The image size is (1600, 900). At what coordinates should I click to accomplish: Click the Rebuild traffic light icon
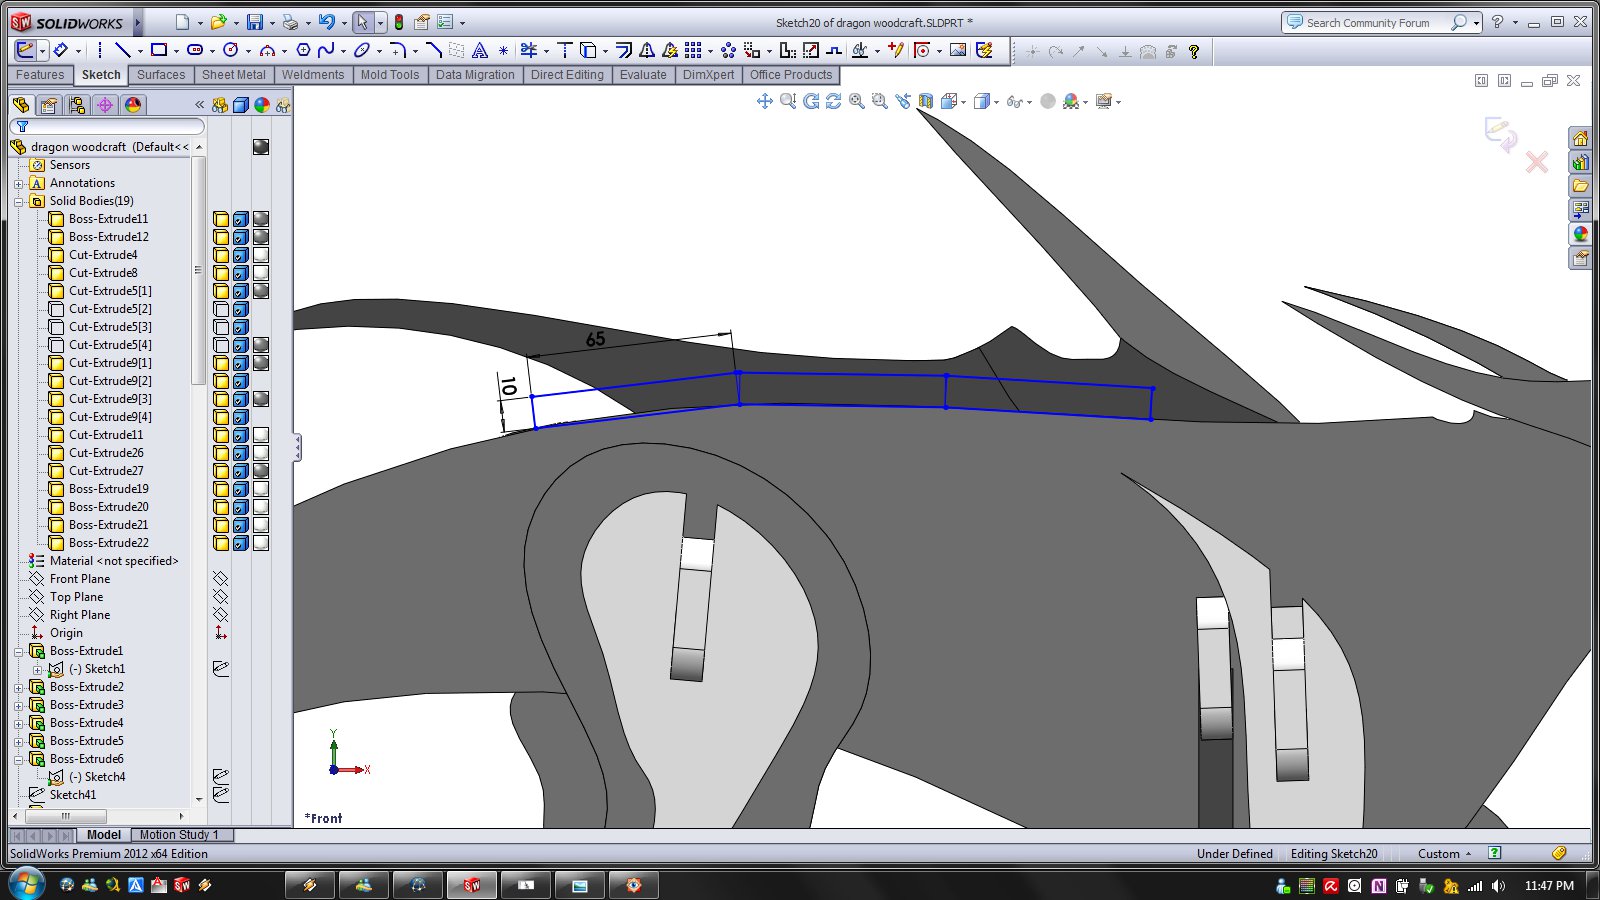[x=398, y=22]
